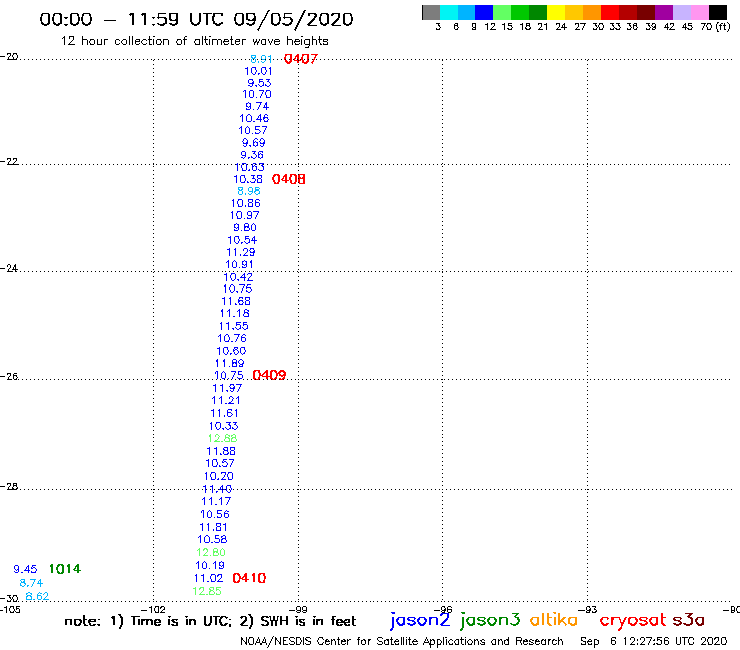Screen dimensions: 740x650
Task: Click the -102 longitude axis label
Action: point(153,609)
